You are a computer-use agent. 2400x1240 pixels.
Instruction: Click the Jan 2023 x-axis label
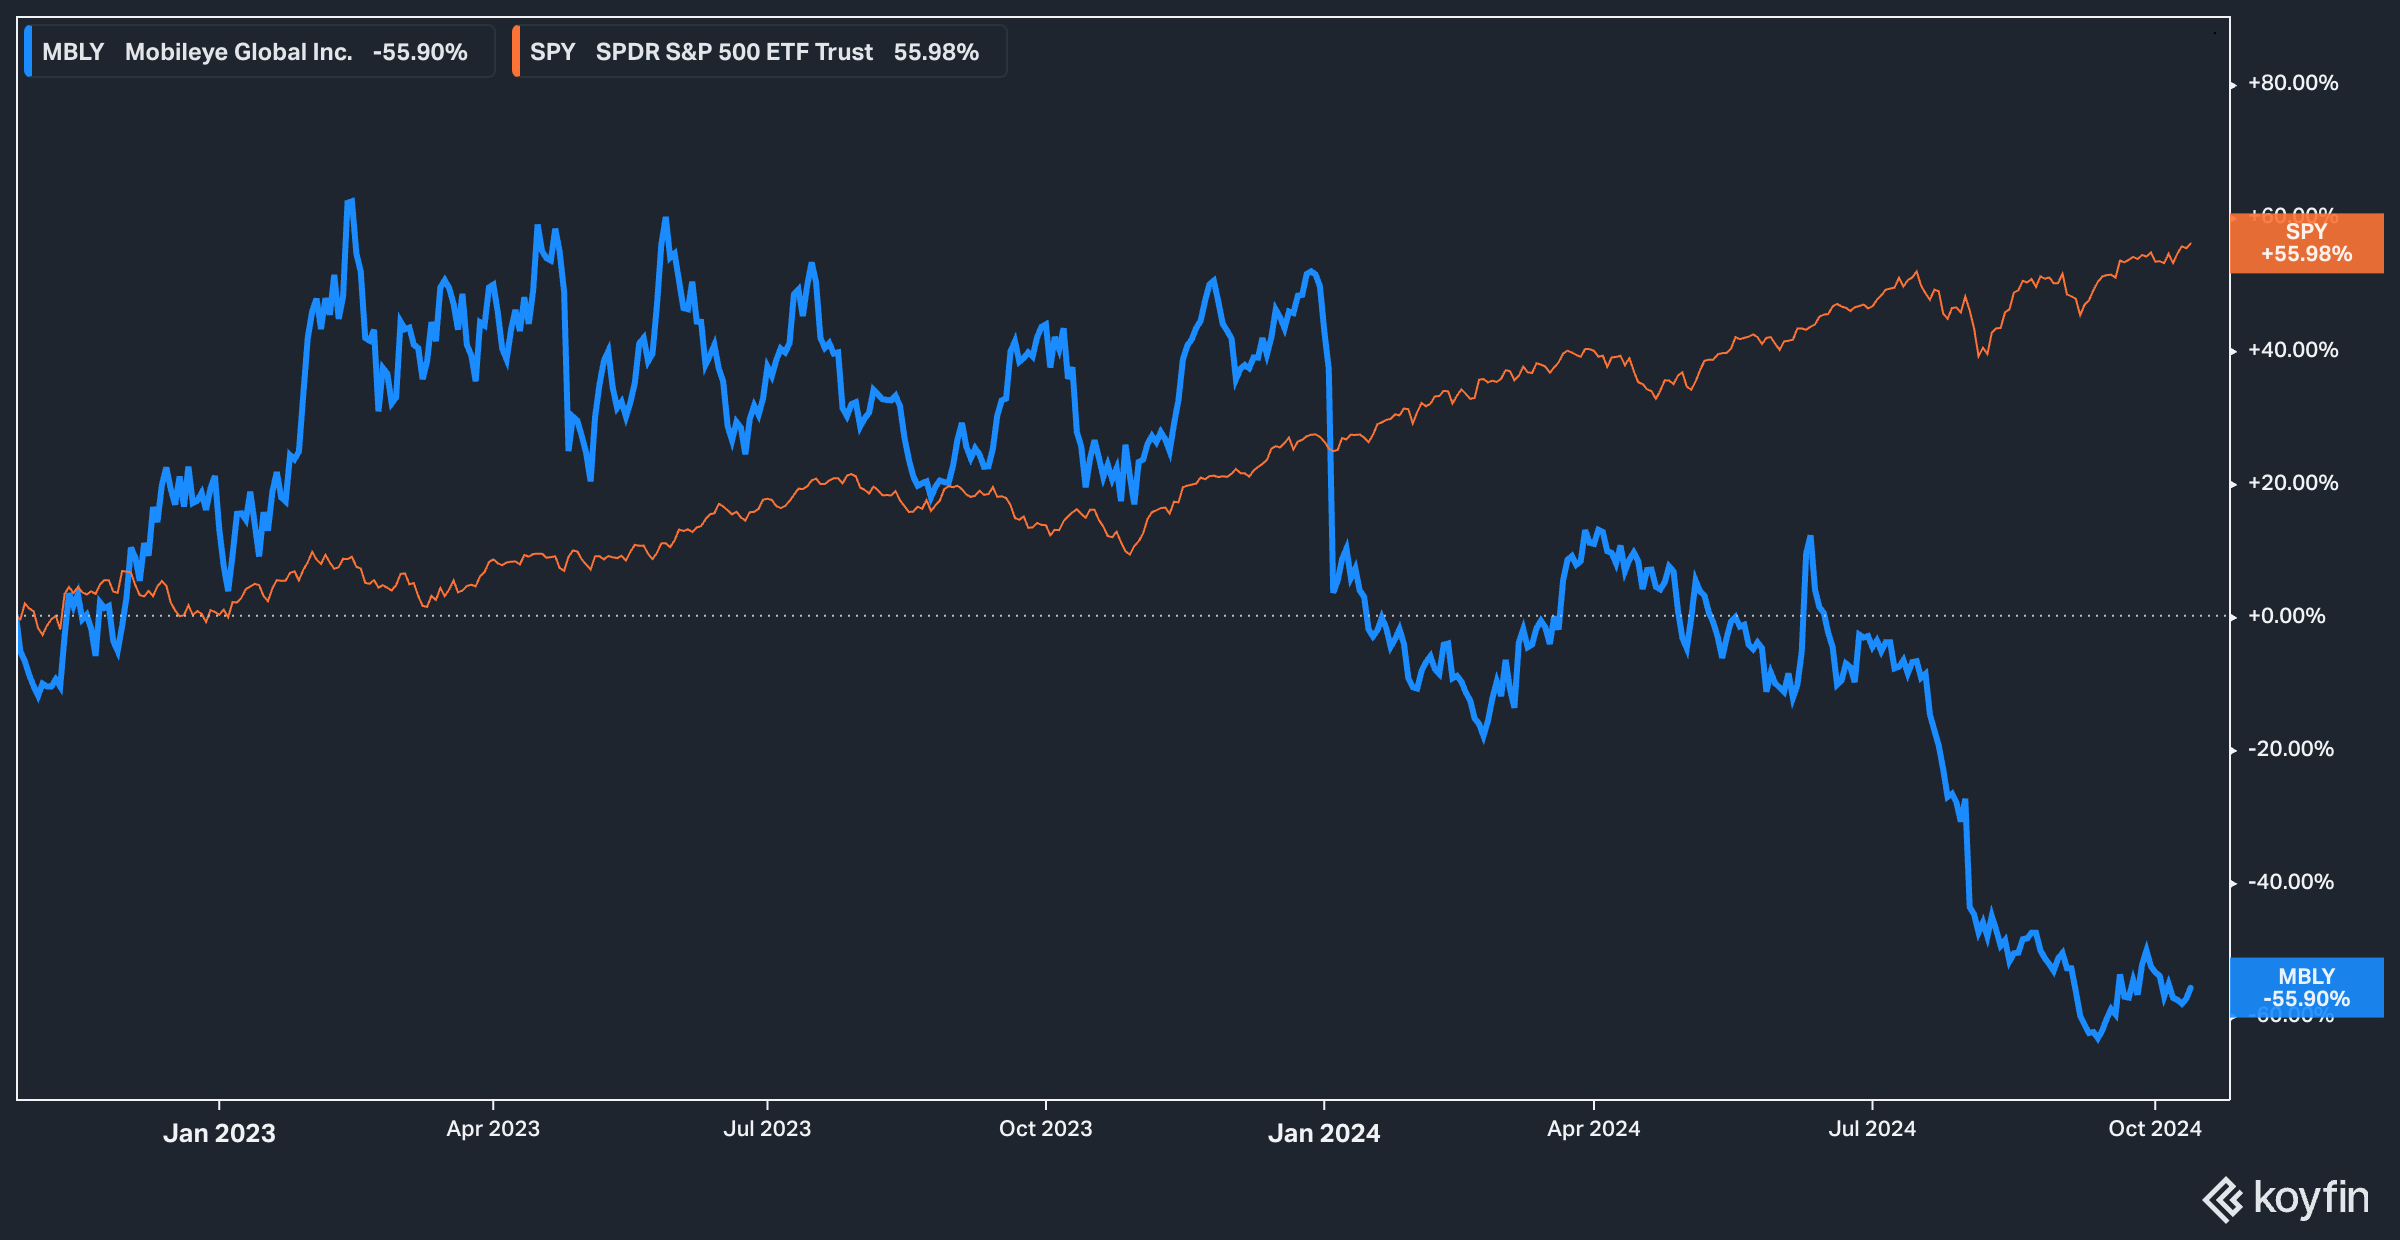pos(219,1133)
